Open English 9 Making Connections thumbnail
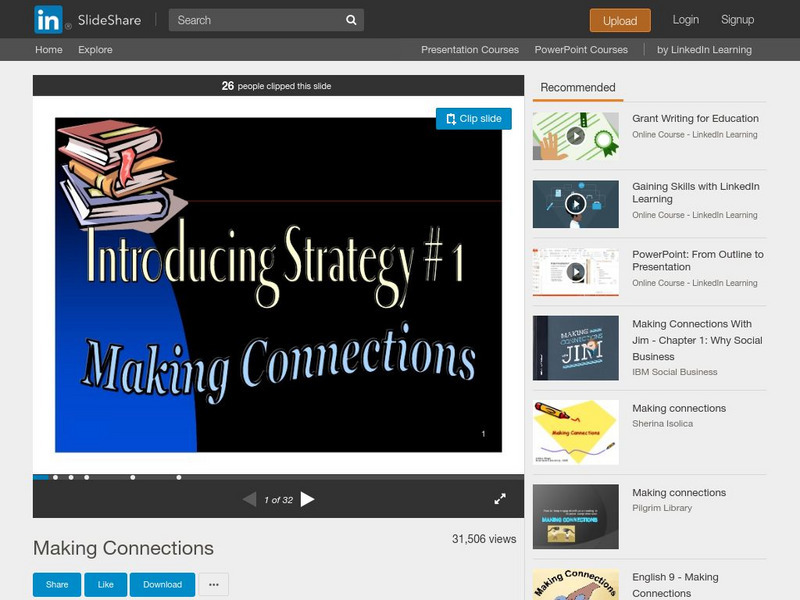Screen dimensions: 800x600 coord(576,584)
